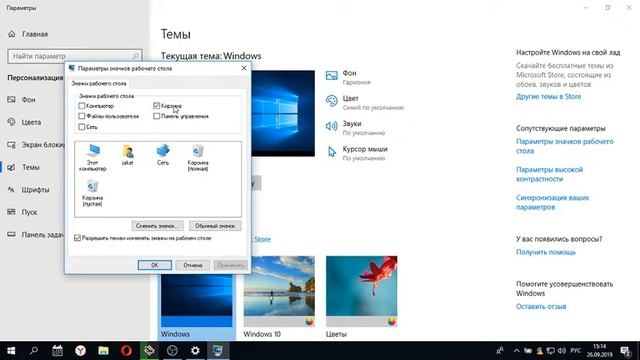This screenshot has width=640, height=360.
Task: Open Темы in the Settings sidebar
Action: 31,167
